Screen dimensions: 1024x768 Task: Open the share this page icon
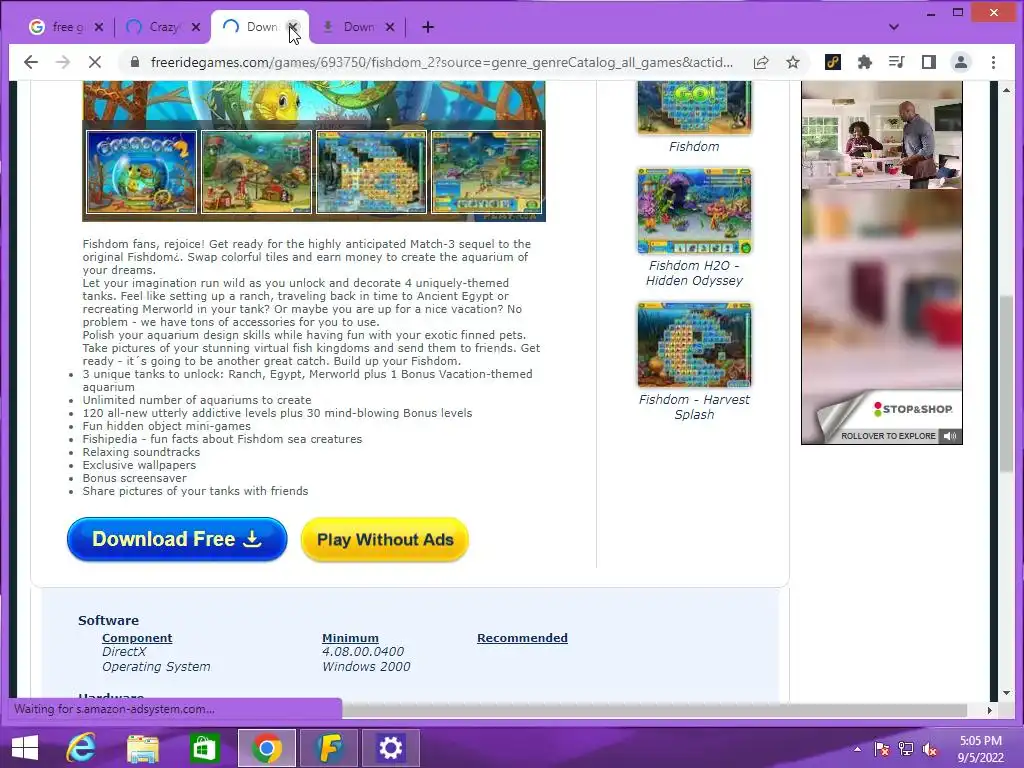click(761, 62)
